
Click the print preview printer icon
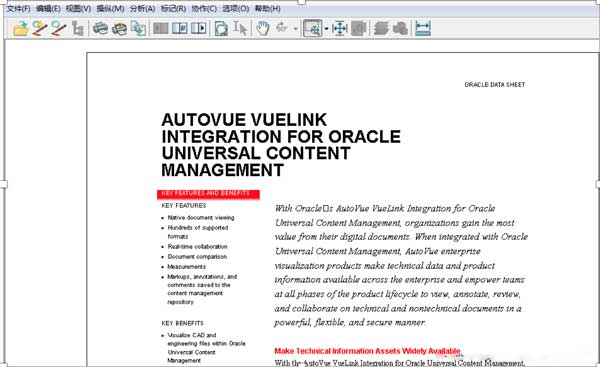[x=119, y=29]
